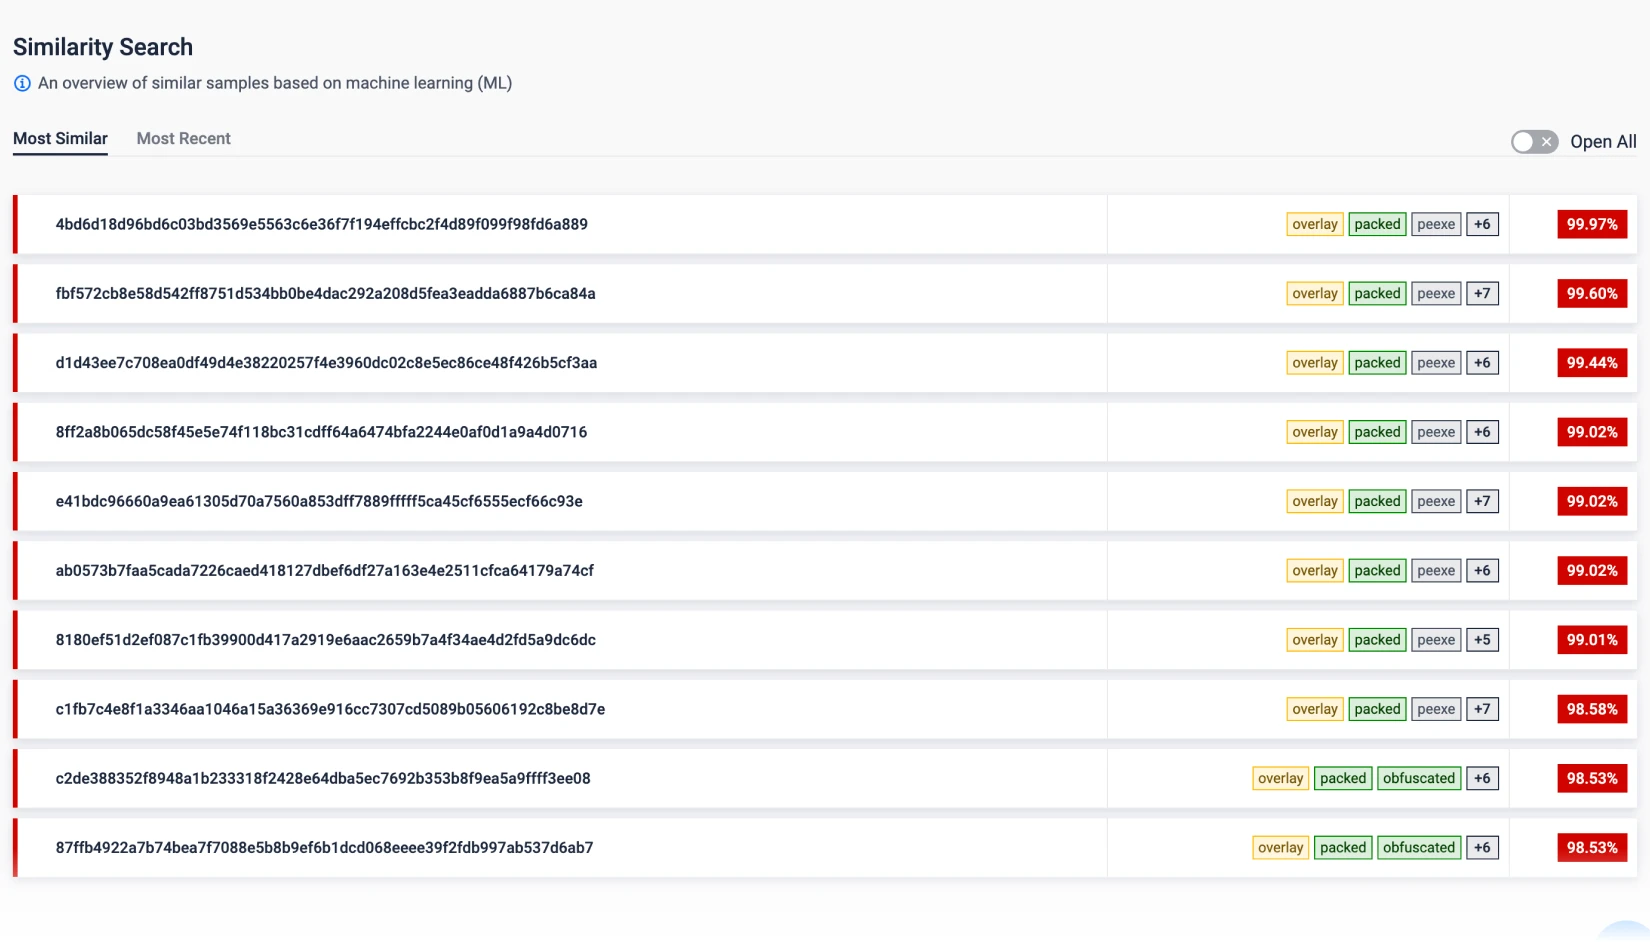Open sample hash 4bd6d18d96bd6c03 row
The width and height of the screenshot is (1650, 942).
coord(321,225)
